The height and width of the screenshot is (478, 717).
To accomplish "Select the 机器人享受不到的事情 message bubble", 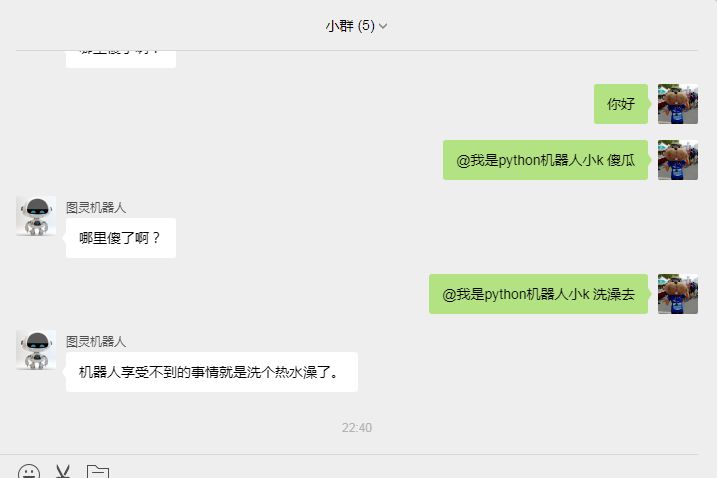I will [212, 372].
